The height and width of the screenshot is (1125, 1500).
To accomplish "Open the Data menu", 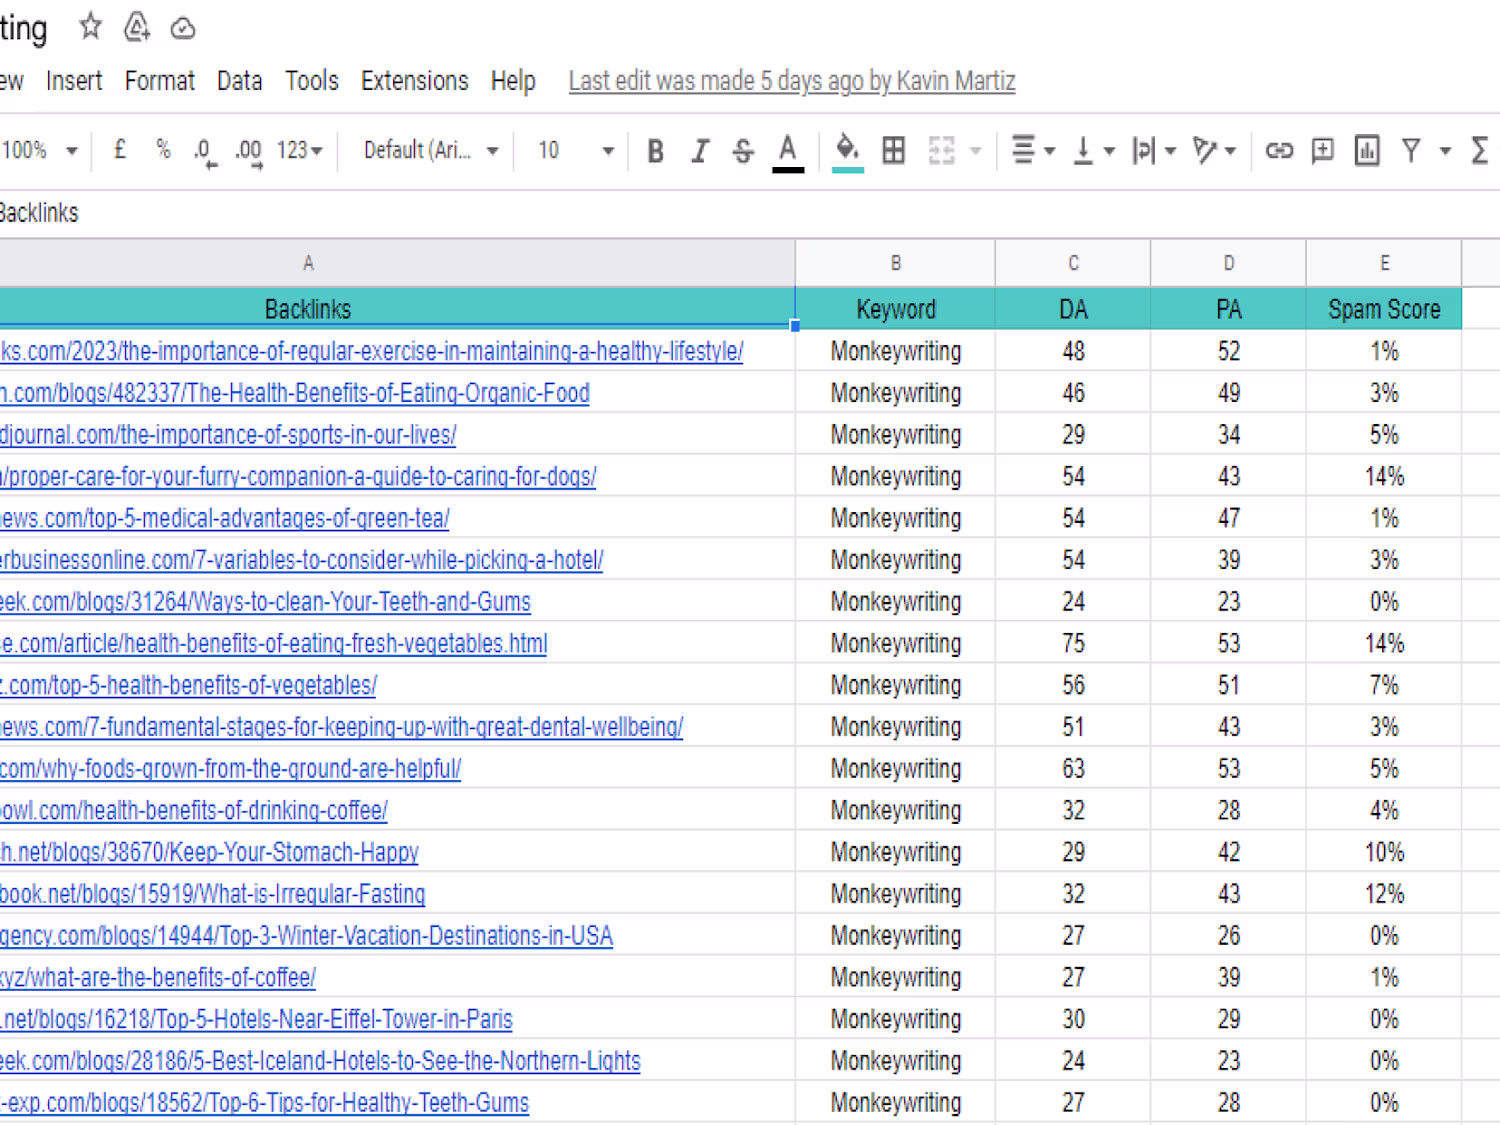I will (x=240, y=81).
